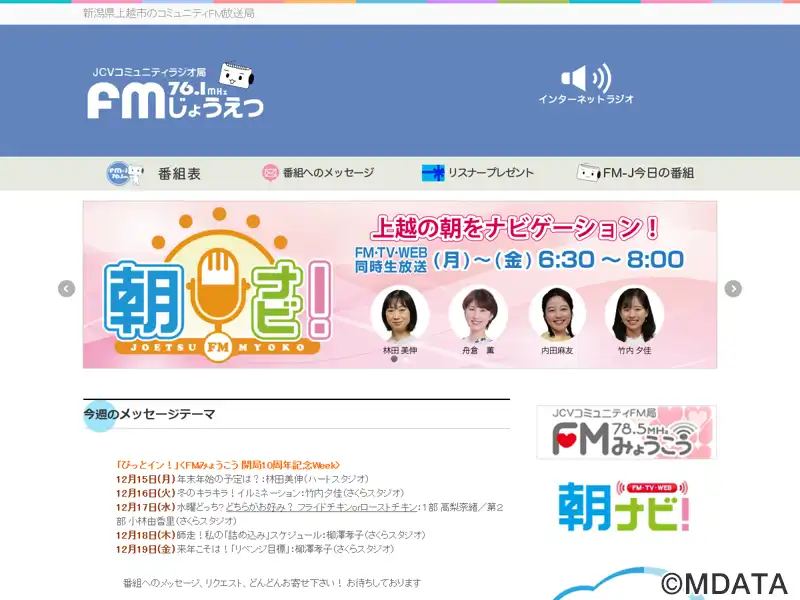This screenshot has height=600, width=800.
Task: Open the 番組表 program schedule menu
Action: tap(179, 173)
